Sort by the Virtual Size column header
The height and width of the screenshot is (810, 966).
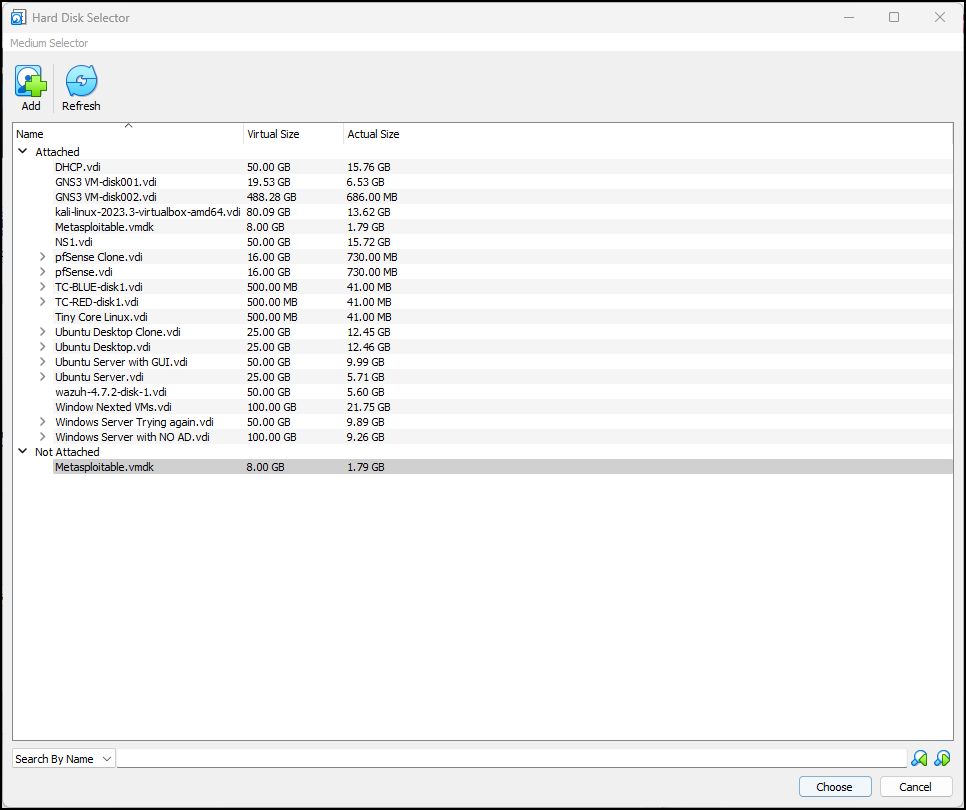[293, 134]
